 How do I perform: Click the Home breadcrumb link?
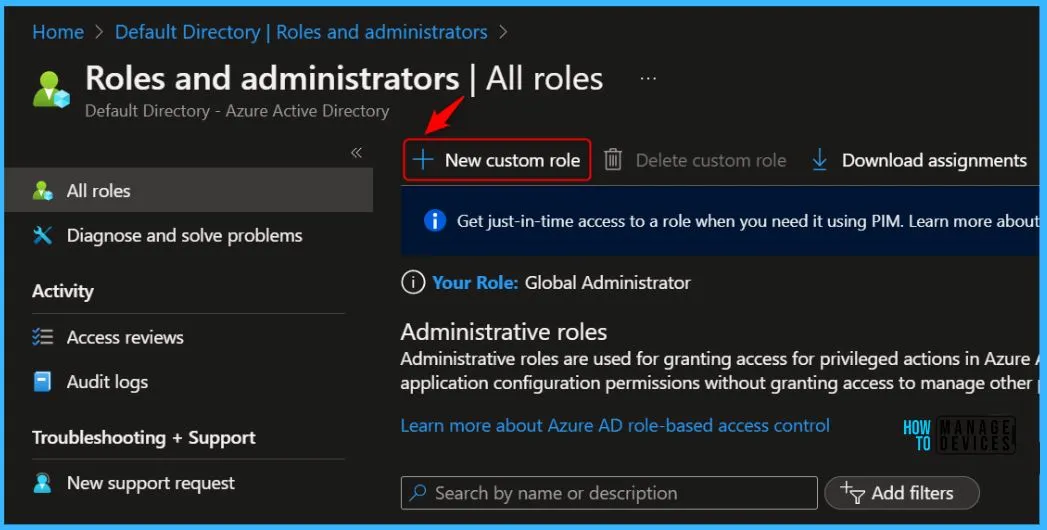tap(58, 31)
